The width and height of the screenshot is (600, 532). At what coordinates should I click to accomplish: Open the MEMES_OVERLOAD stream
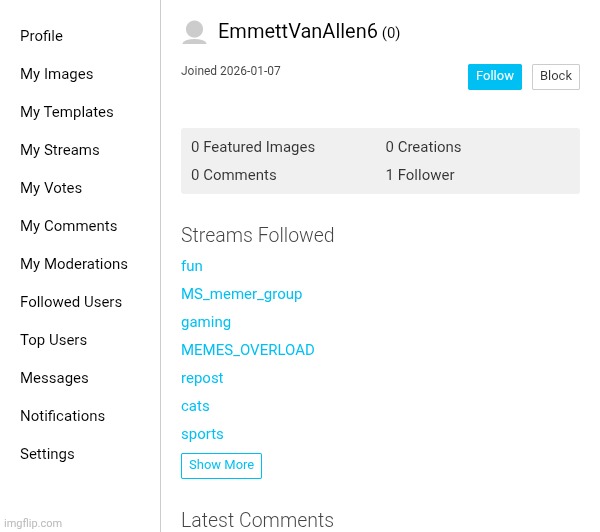[247, 350]
